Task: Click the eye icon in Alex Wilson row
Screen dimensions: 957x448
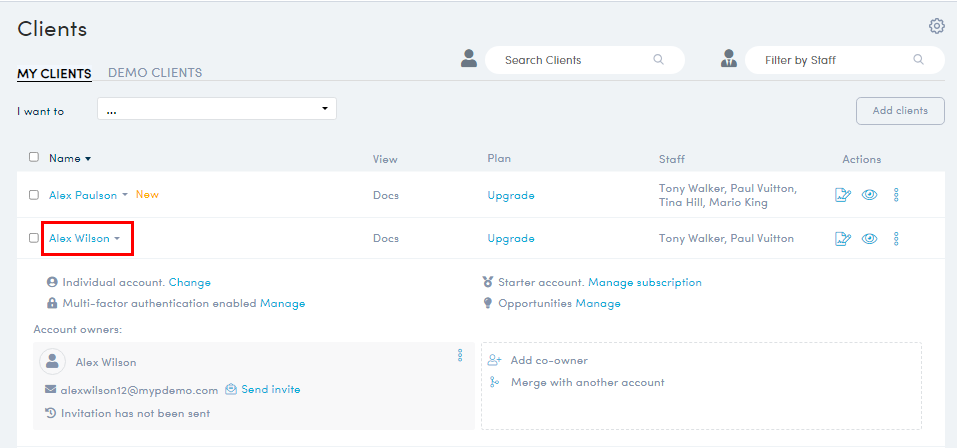Action: 870,239
